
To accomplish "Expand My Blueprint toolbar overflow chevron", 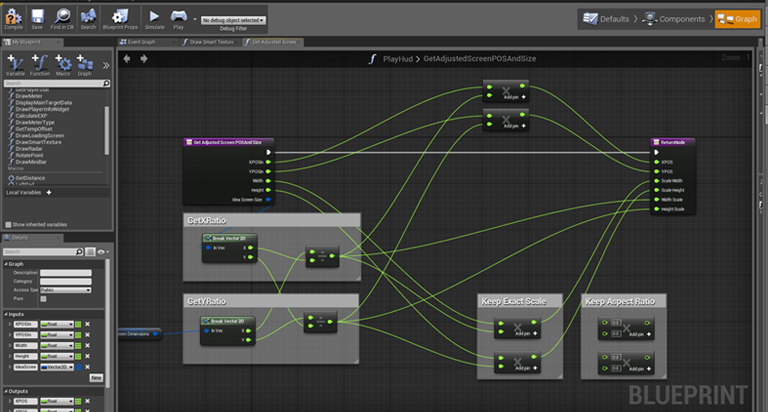I will coord(106,65).
